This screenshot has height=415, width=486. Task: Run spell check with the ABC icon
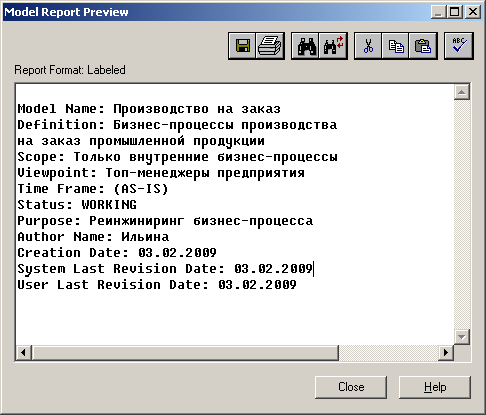[459, 46]
